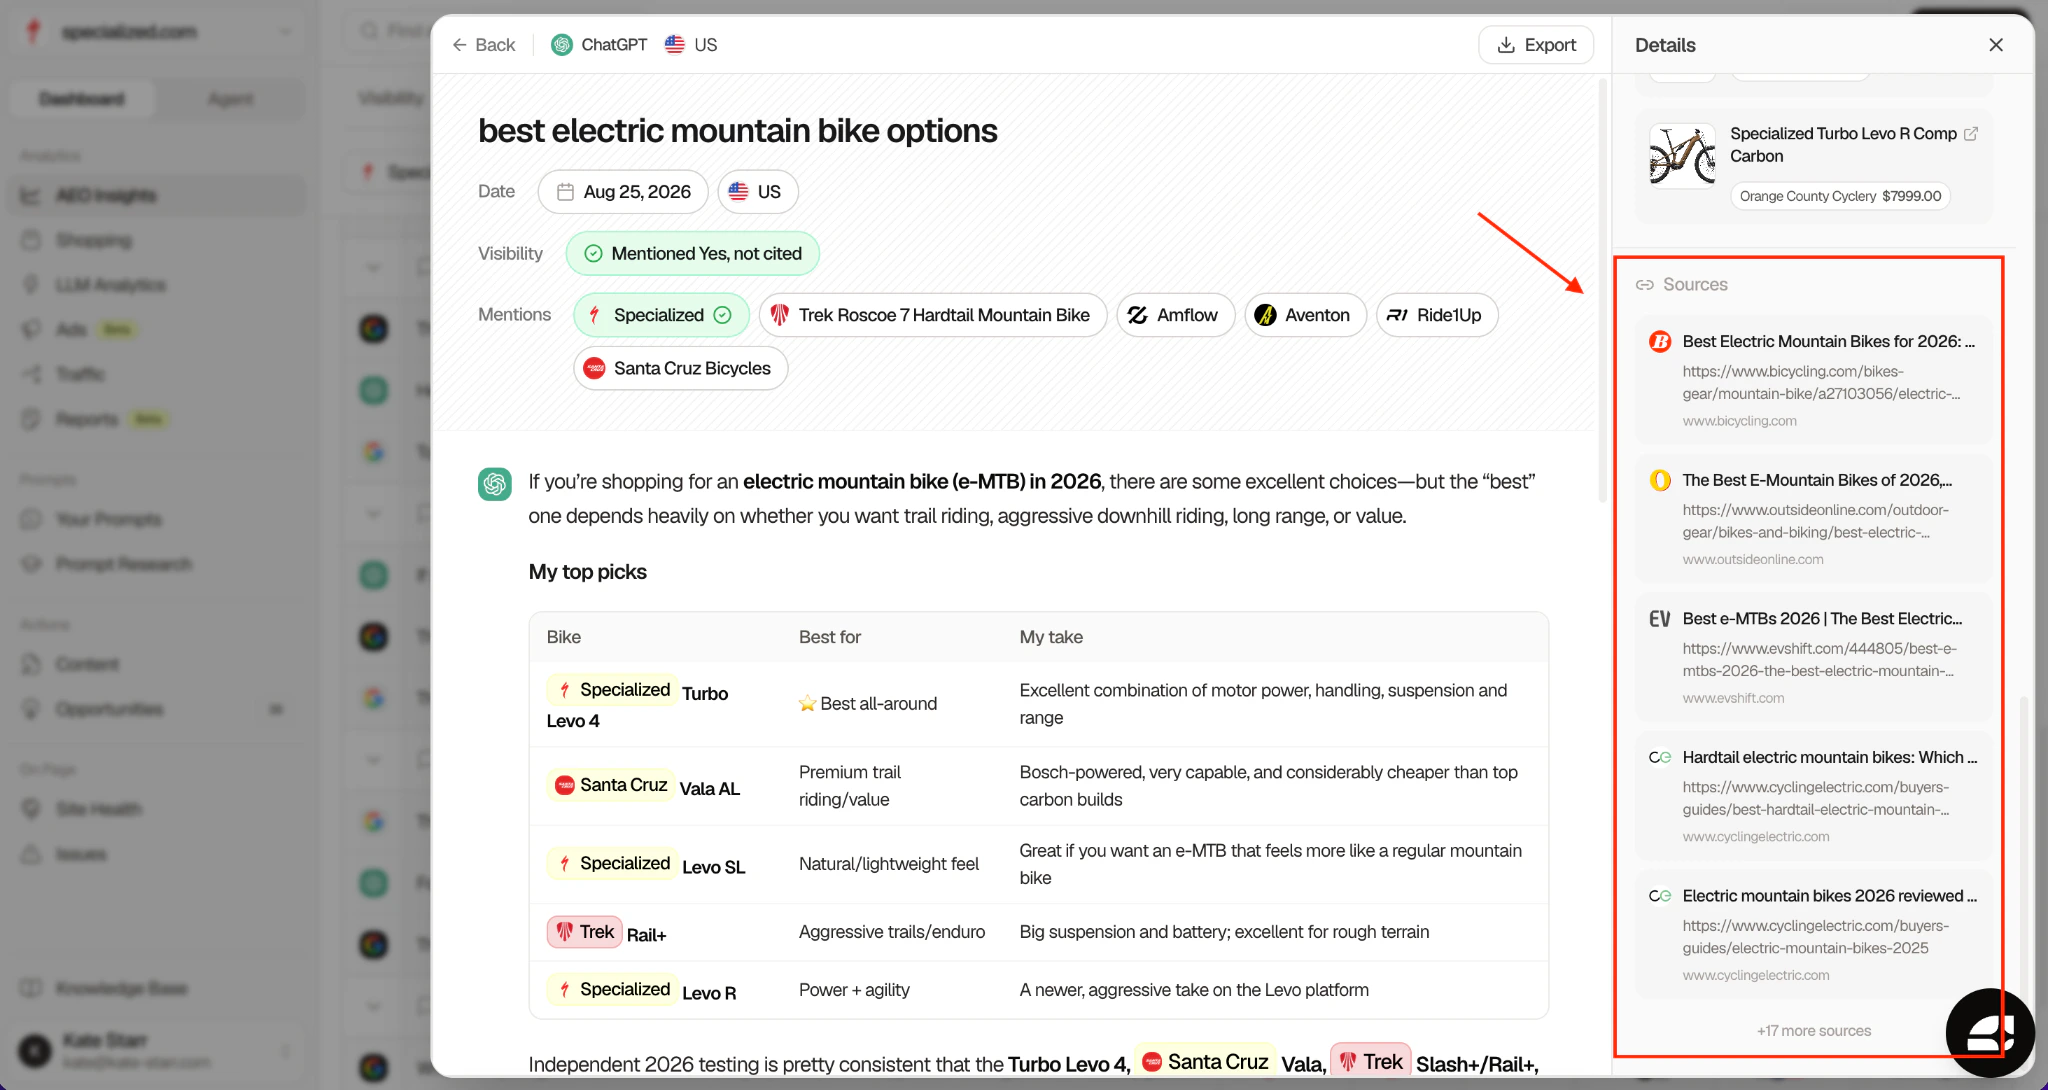Click the ChatGPT logo in the header
The width and height of the screenshot is (2048, 1090).
(562, 45)
